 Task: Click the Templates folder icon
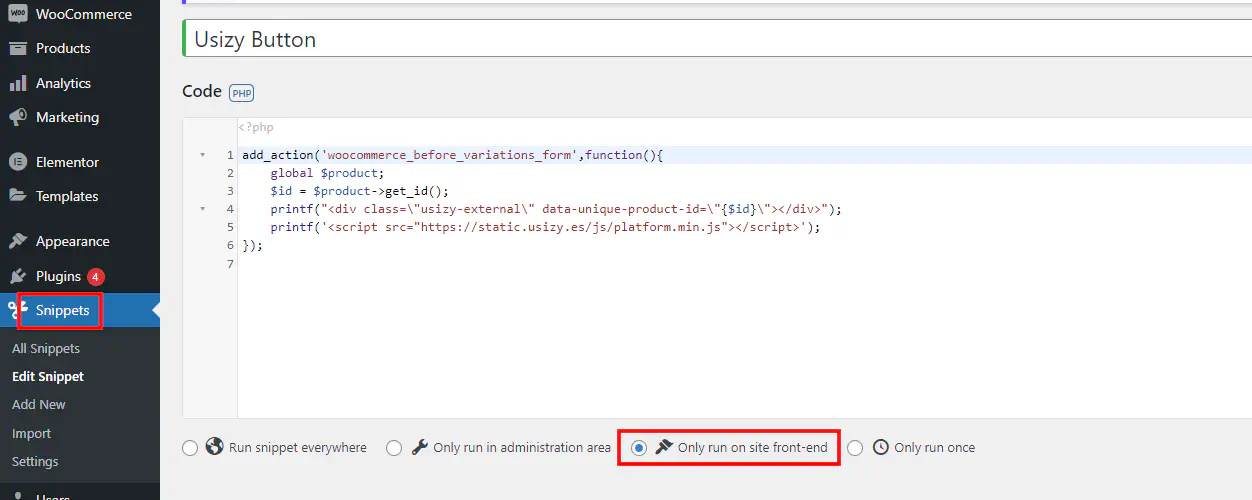17,196
